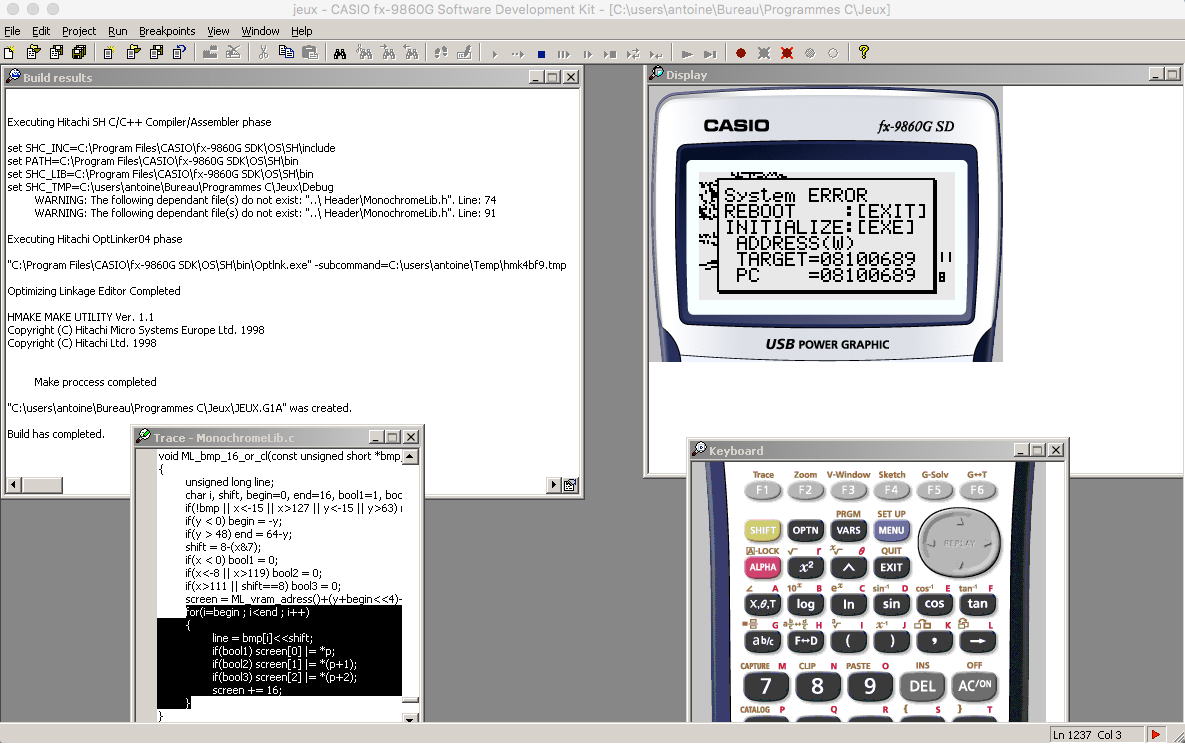Click the Insert breakpoint red dot
The image size is (1185, 744).
[x=741, y=53]
